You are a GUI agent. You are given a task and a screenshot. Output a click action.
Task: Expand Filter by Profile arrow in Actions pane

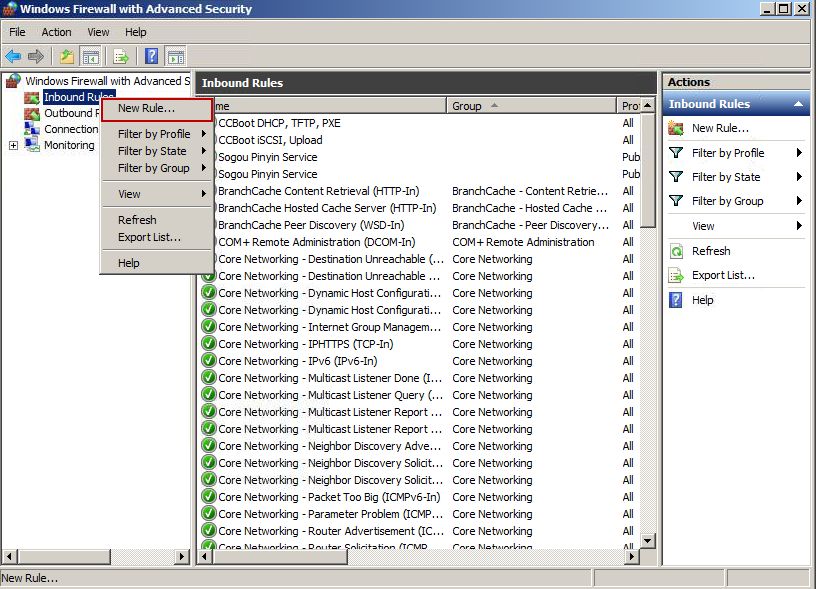click(799, 152)
